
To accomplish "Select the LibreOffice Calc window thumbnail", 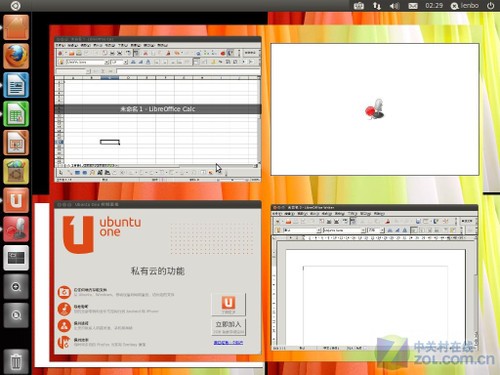I will pos(158,109).
